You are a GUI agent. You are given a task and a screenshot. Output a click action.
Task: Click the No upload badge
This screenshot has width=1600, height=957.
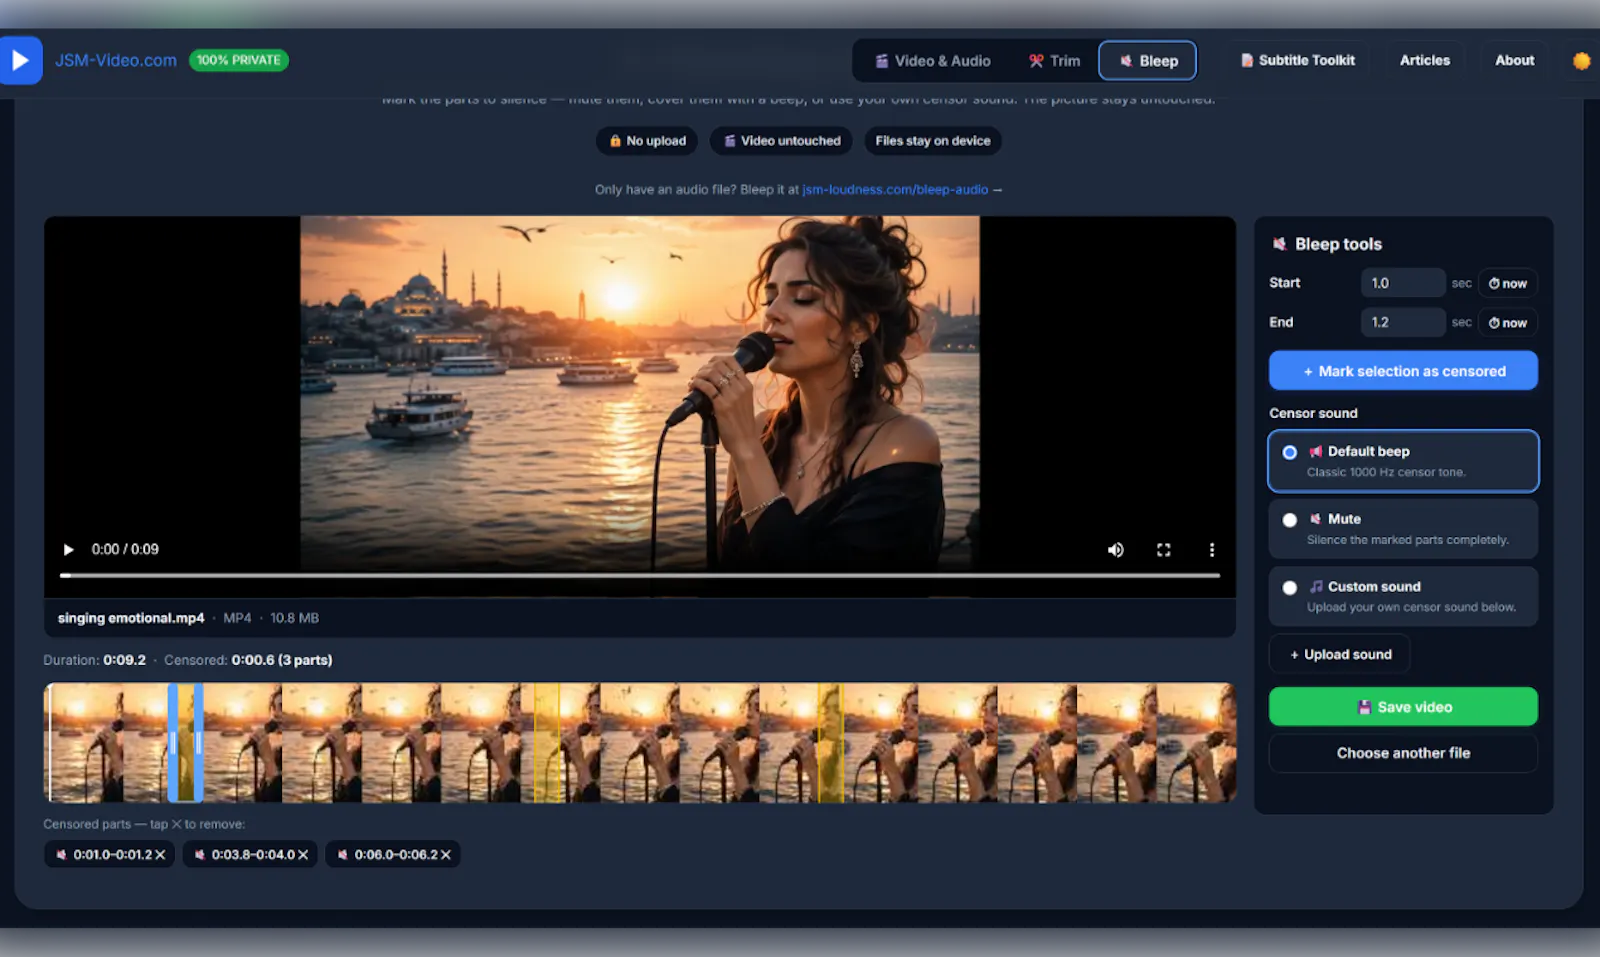647,141
